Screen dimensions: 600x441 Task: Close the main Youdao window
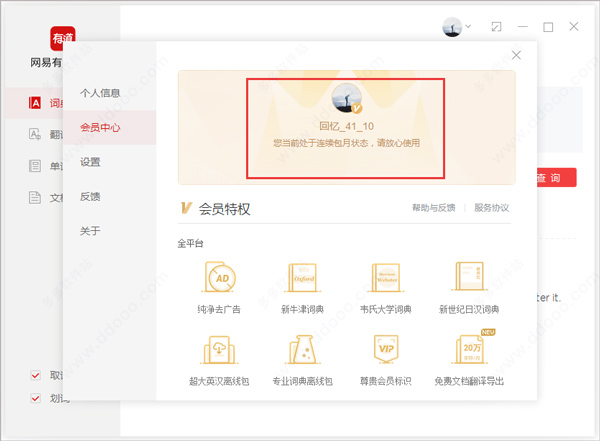pos(574,26)
